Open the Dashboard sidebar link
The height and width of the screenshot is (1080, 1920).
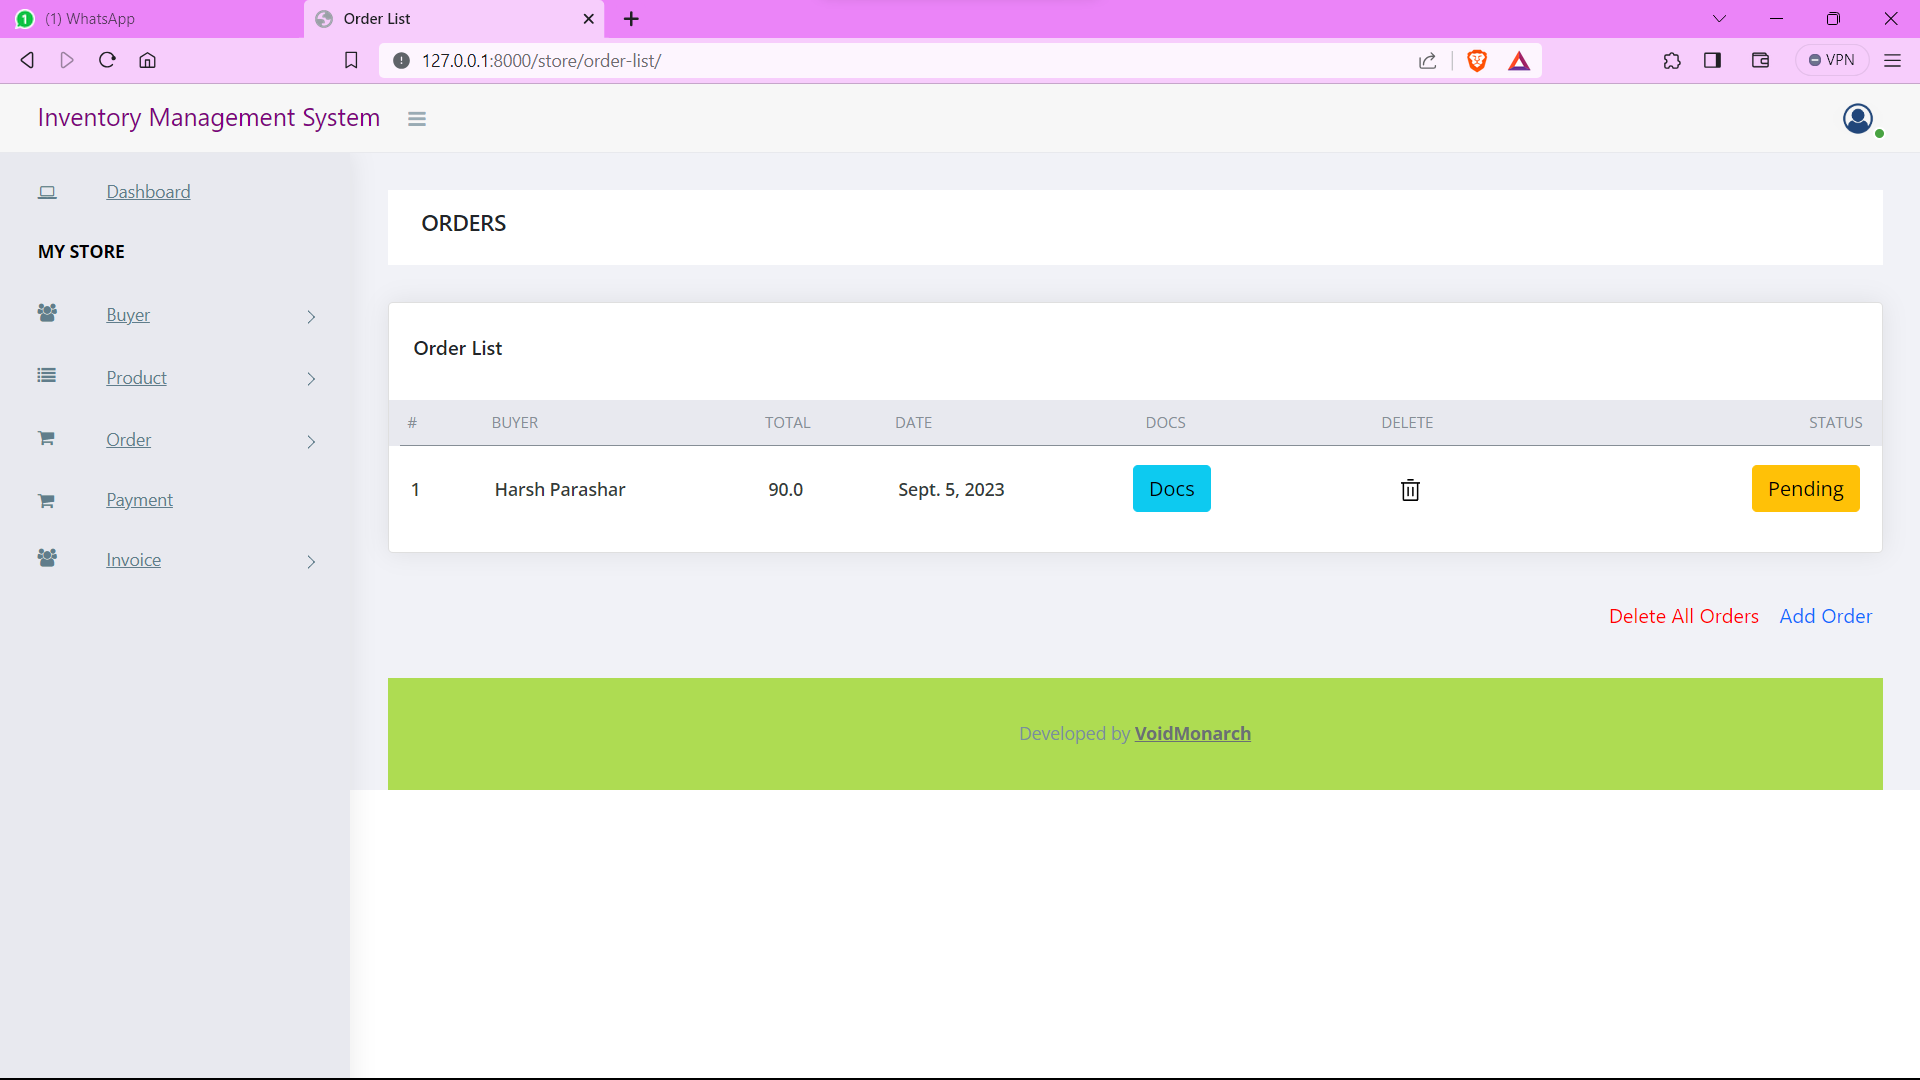click(148, 192)
